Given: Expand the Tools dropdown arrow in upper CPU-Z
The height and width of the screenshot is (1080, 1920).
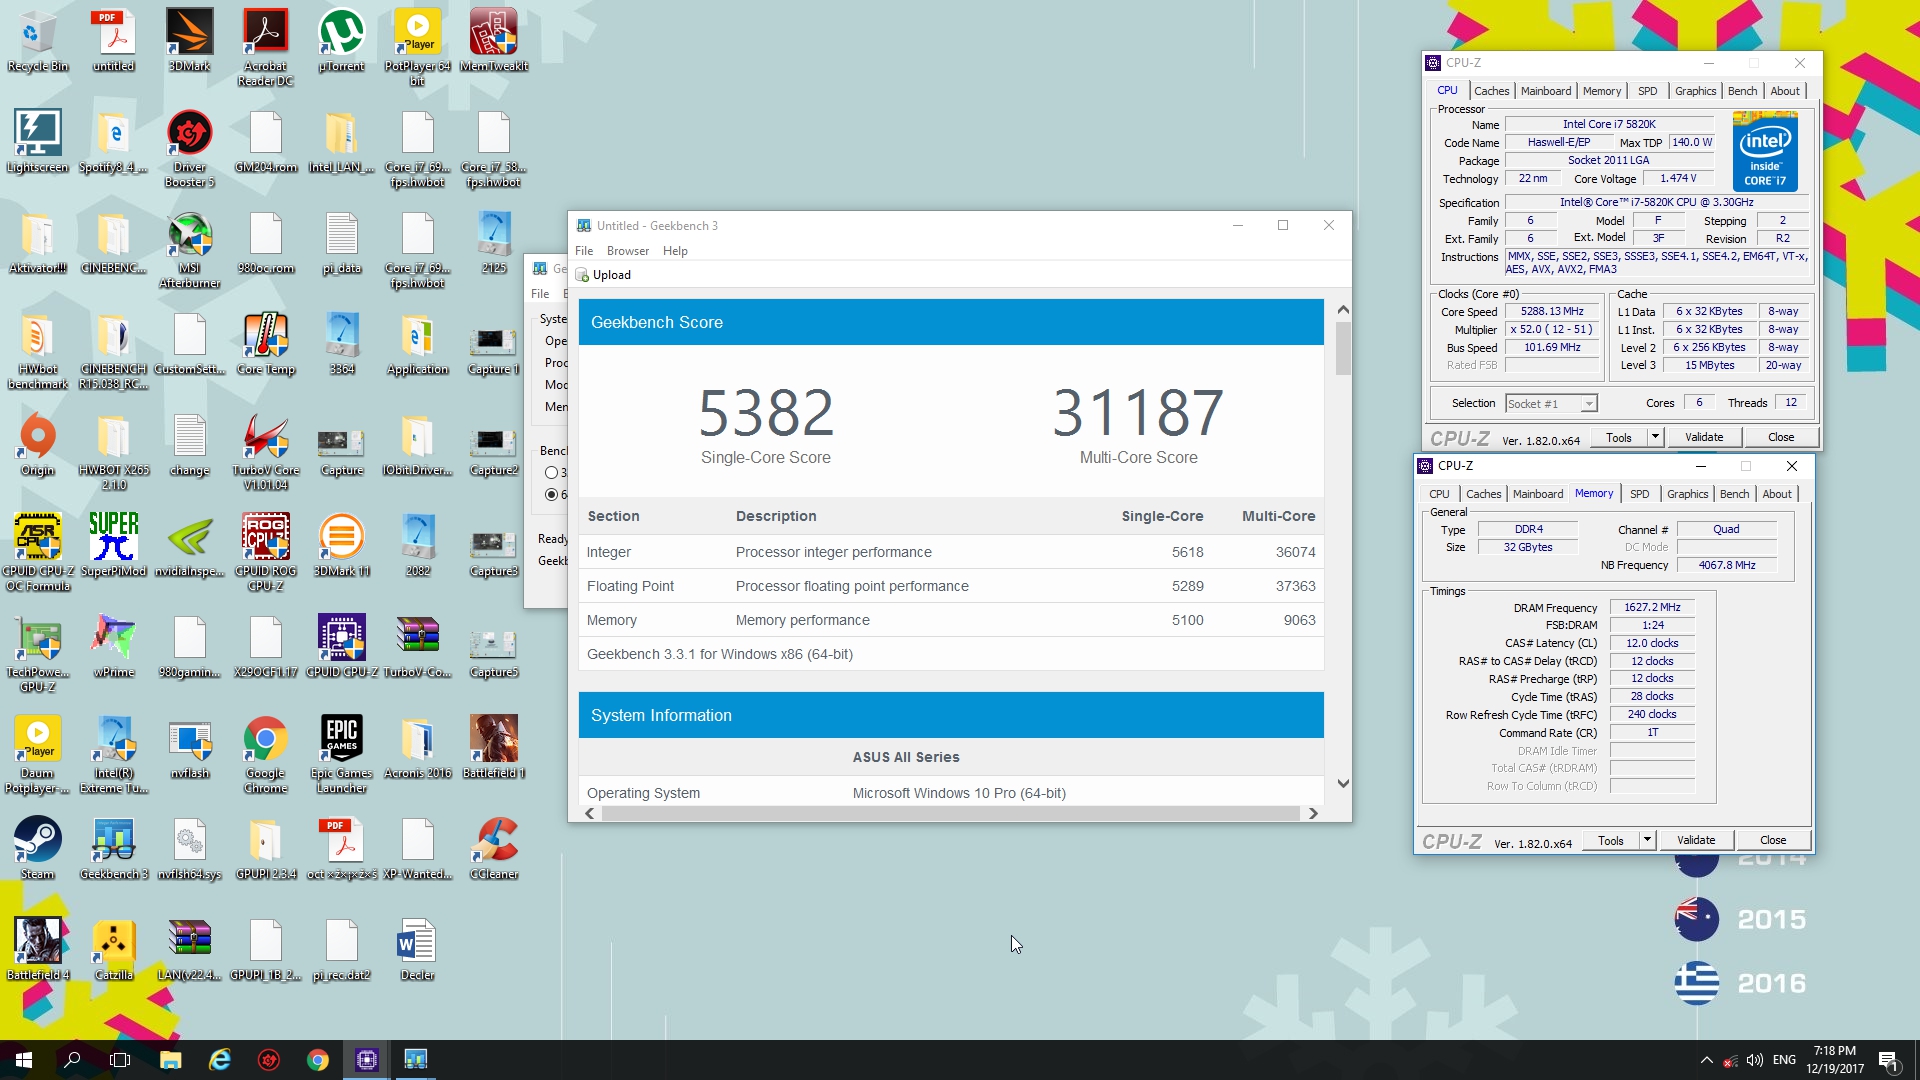Looking at the screenshot, I should click(x=1655, y=437).
